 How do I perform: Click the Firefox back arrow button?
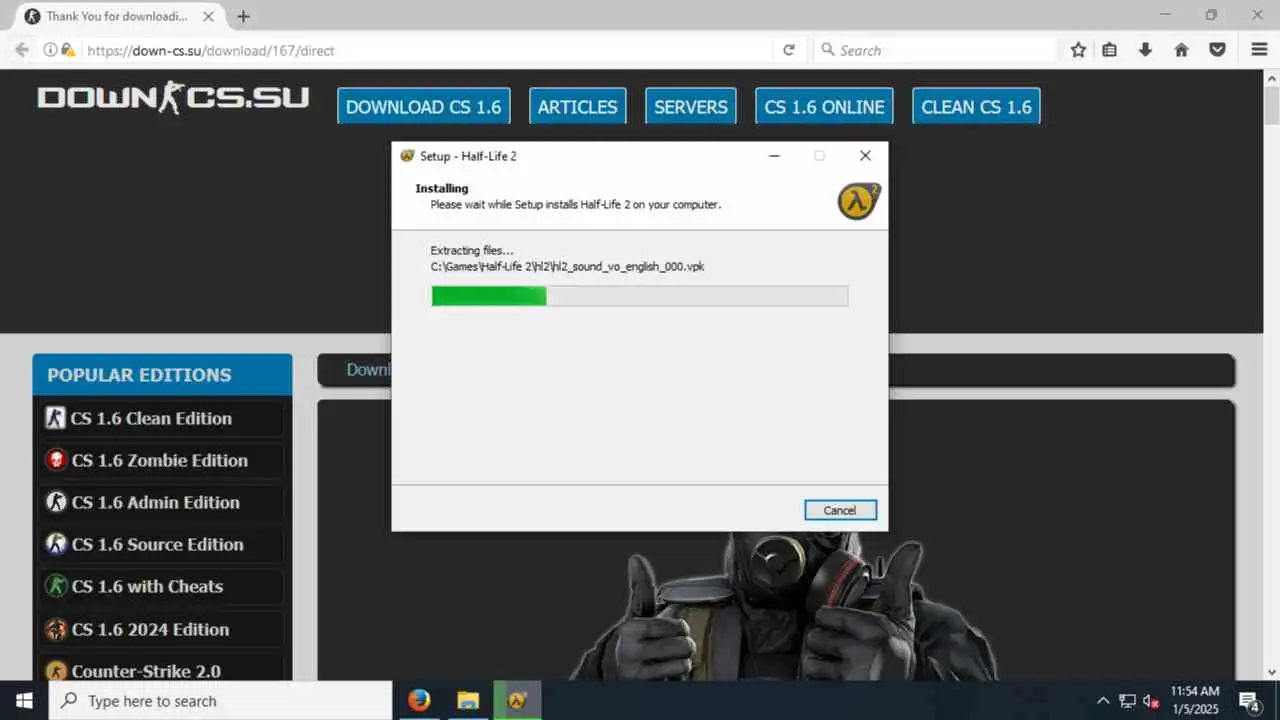(x=22, y=50)
